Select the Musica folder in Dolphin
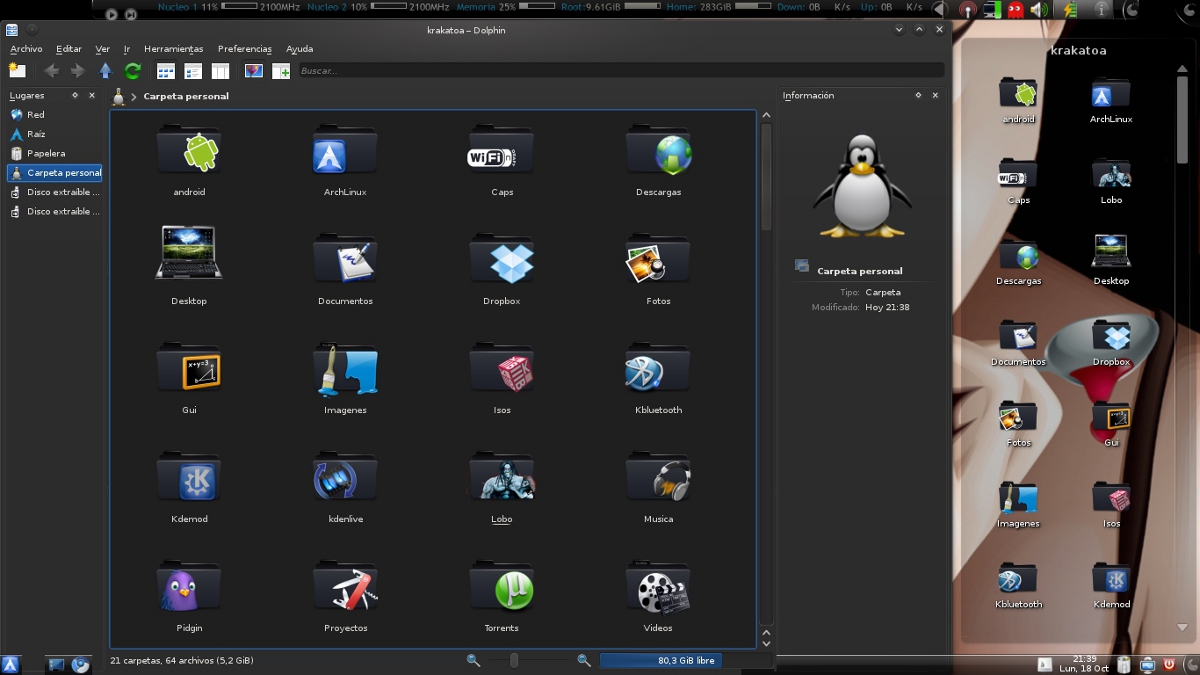This screenshot has height=675, width=1200. (x=658, y=487)
